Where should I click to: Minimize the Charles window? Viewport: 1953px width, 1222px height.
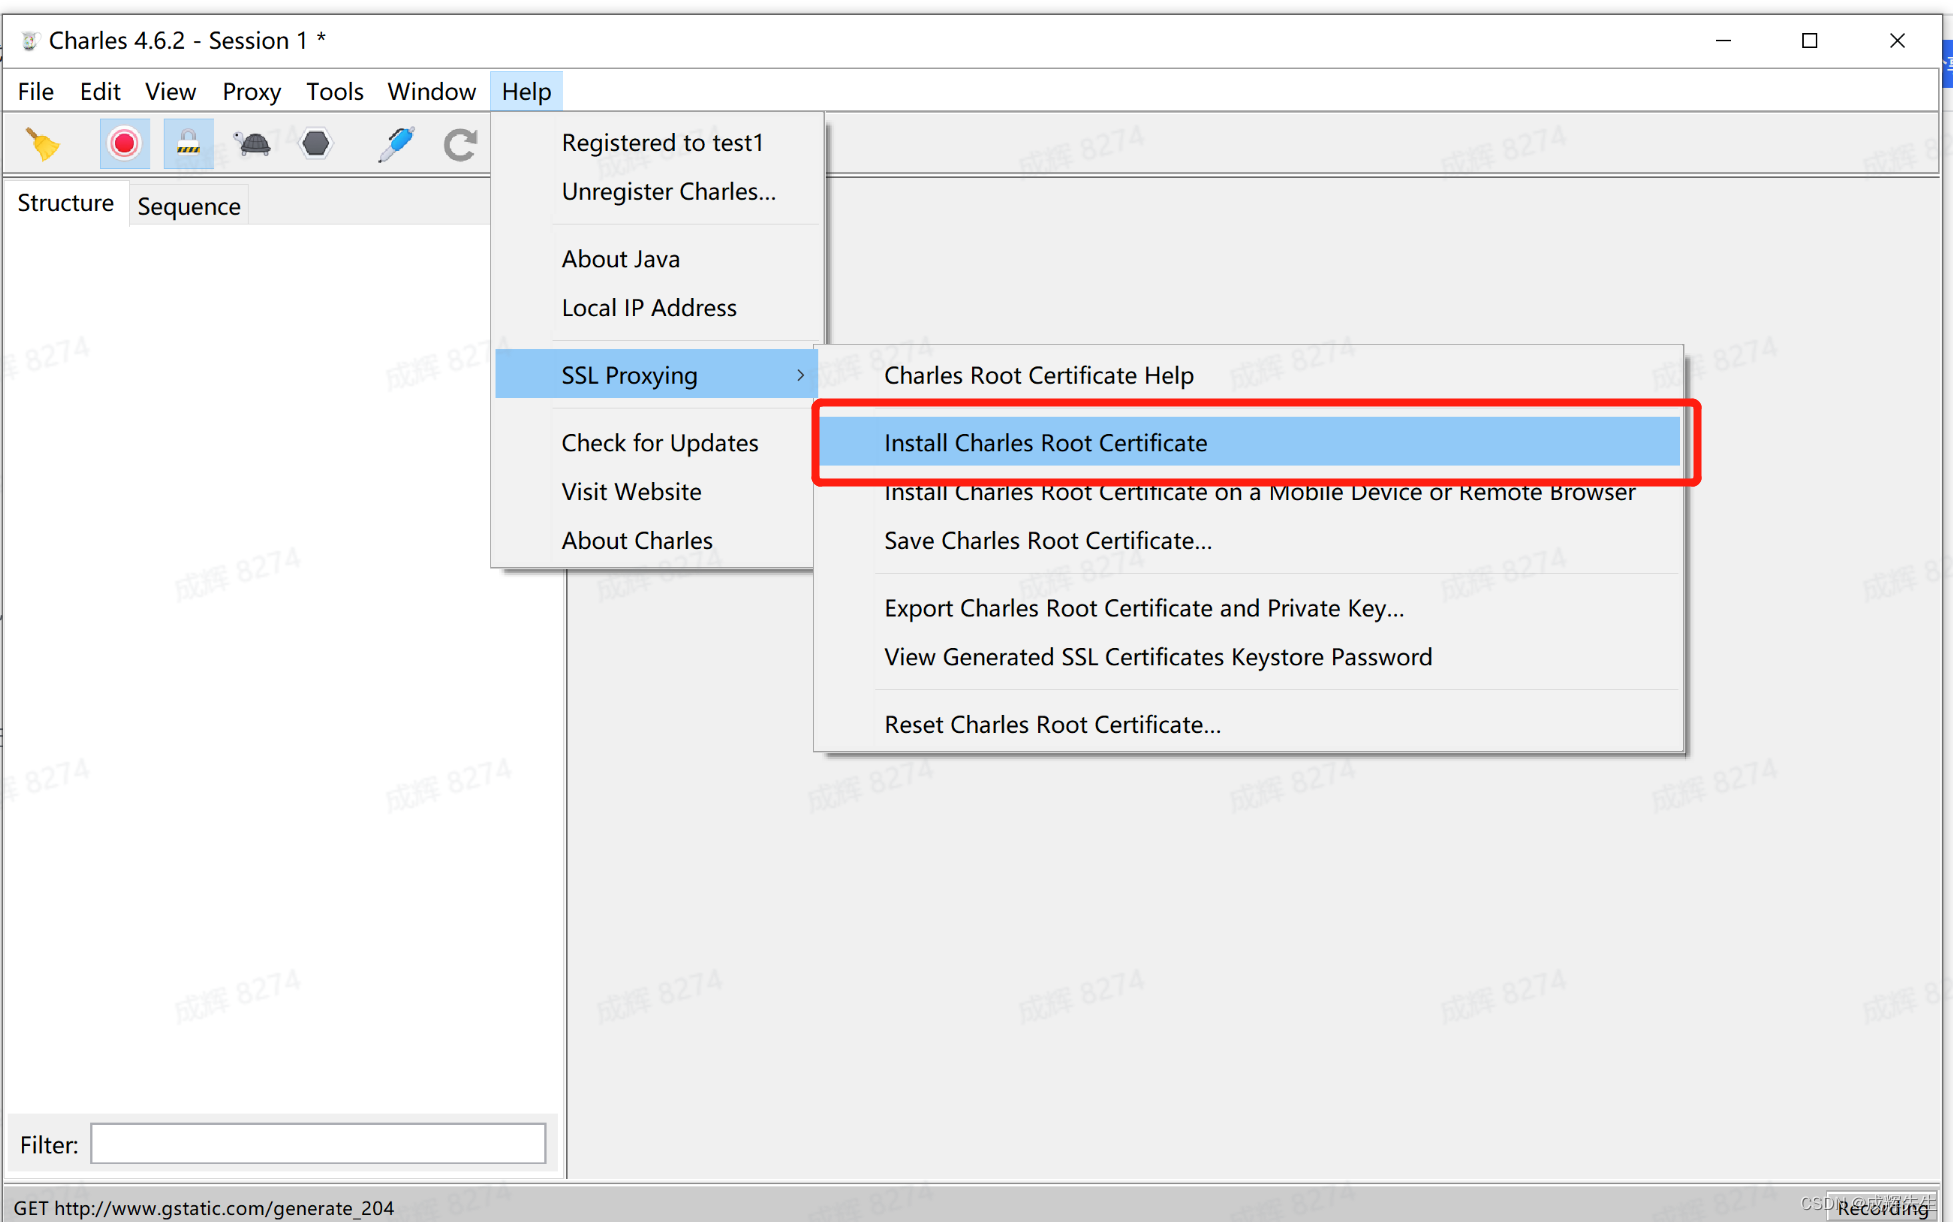pyautogui.click(x=1723, y=41)
